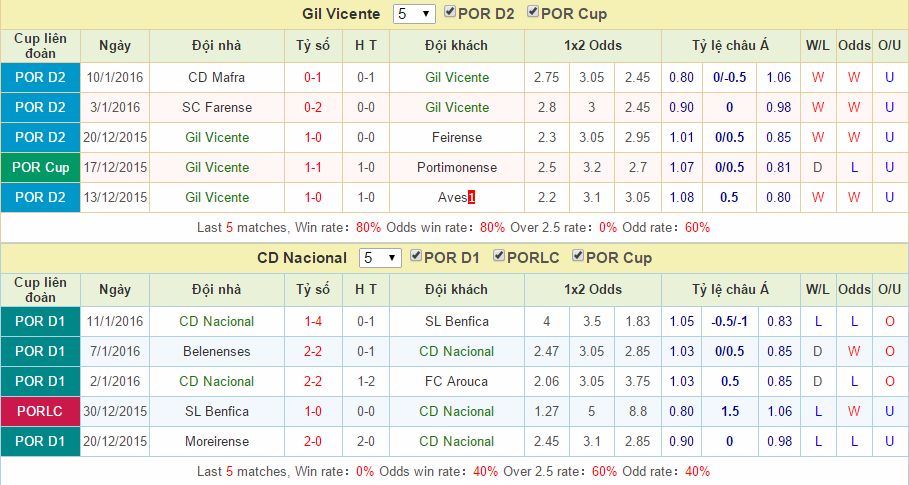Disable the PORLC competition filter

pos(499,257)
